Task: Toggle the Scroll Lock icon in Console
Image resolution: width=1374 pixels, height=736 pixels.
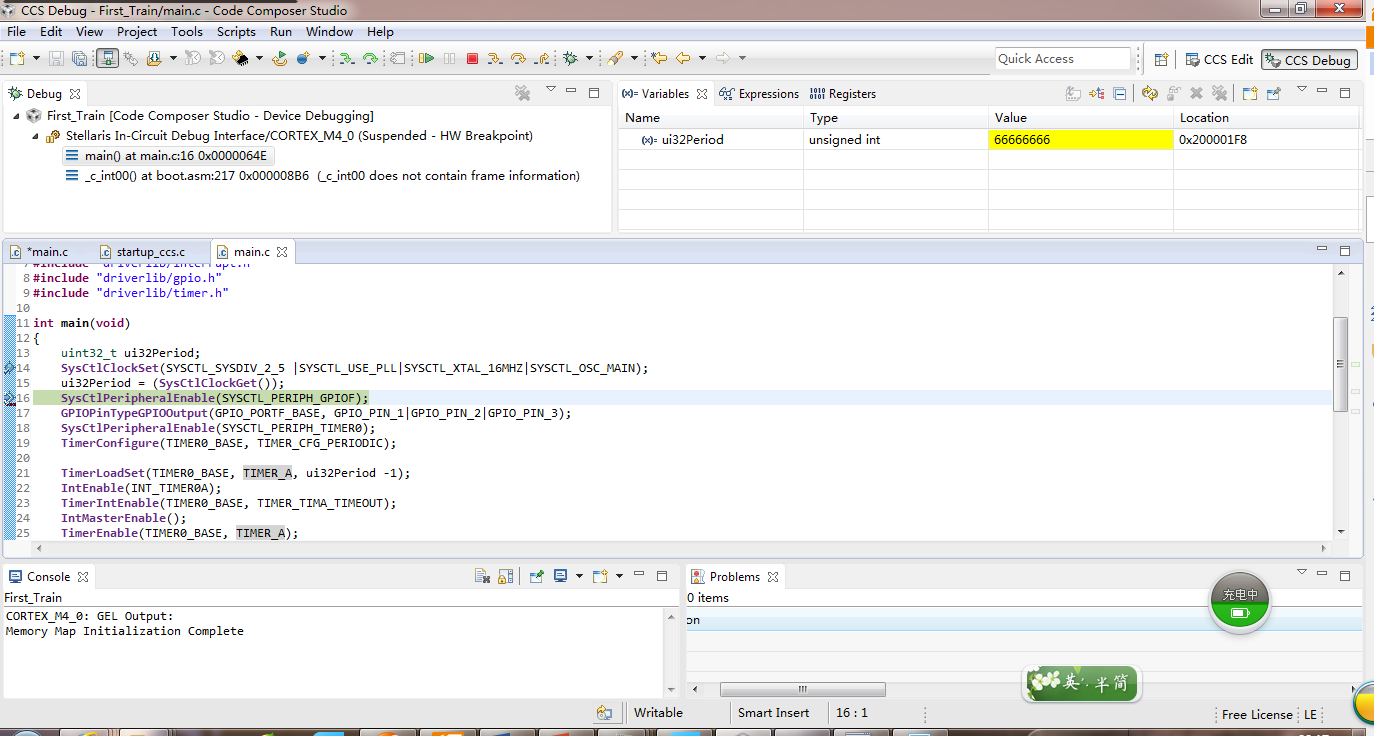Action: [506, 576]
